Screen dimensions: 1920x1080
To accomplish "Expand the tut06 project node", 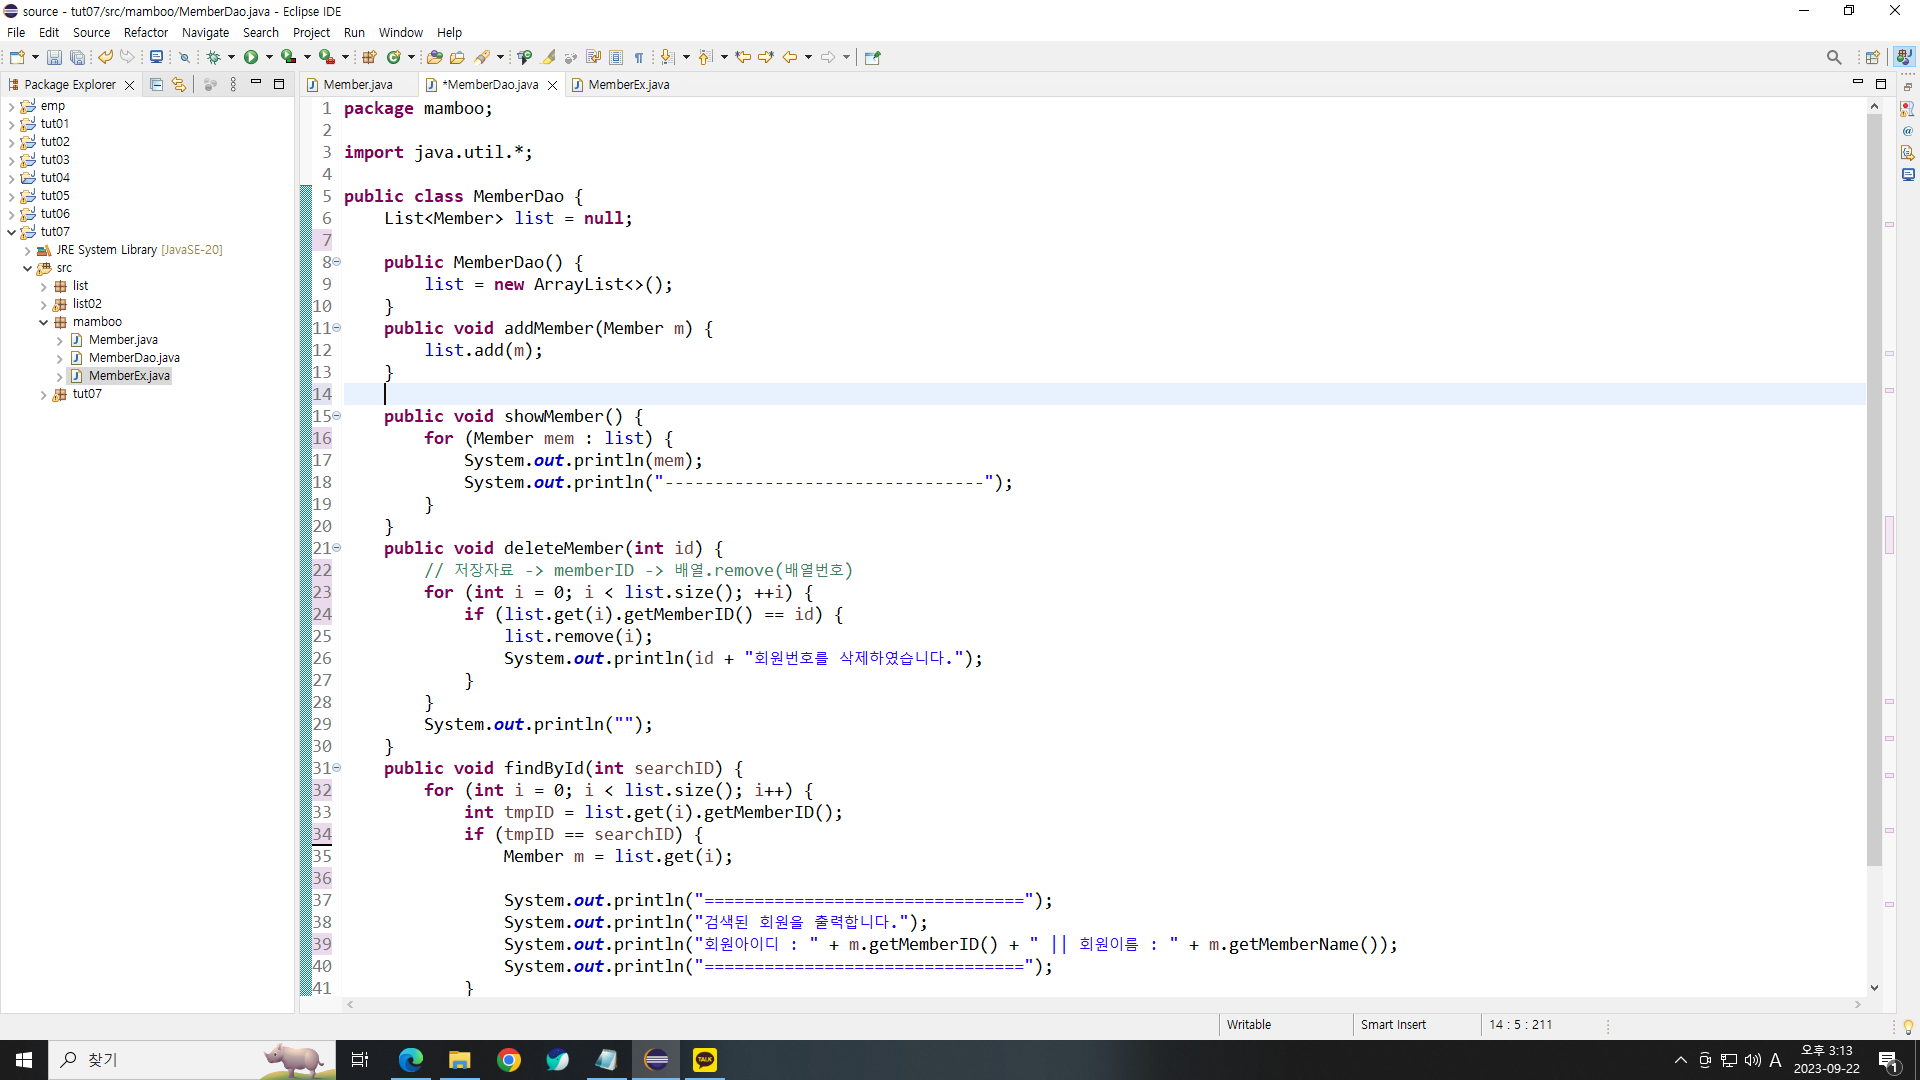I will (x=11, y=214).
